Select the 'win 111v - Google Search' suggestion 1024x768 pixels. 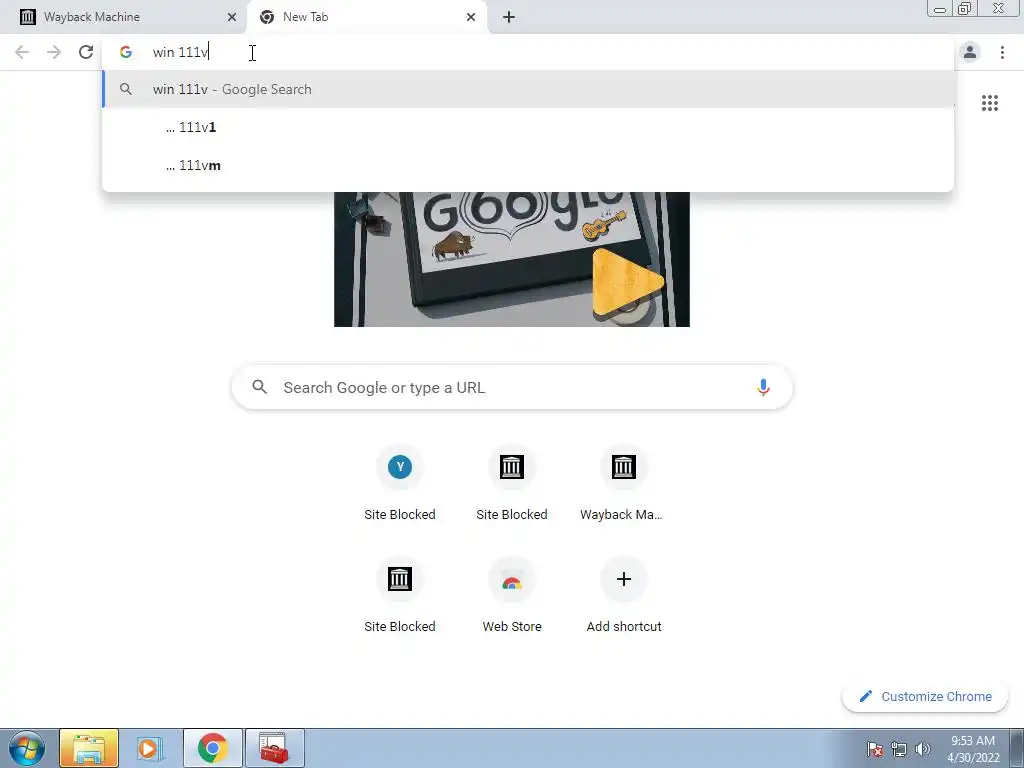[528, 89]
